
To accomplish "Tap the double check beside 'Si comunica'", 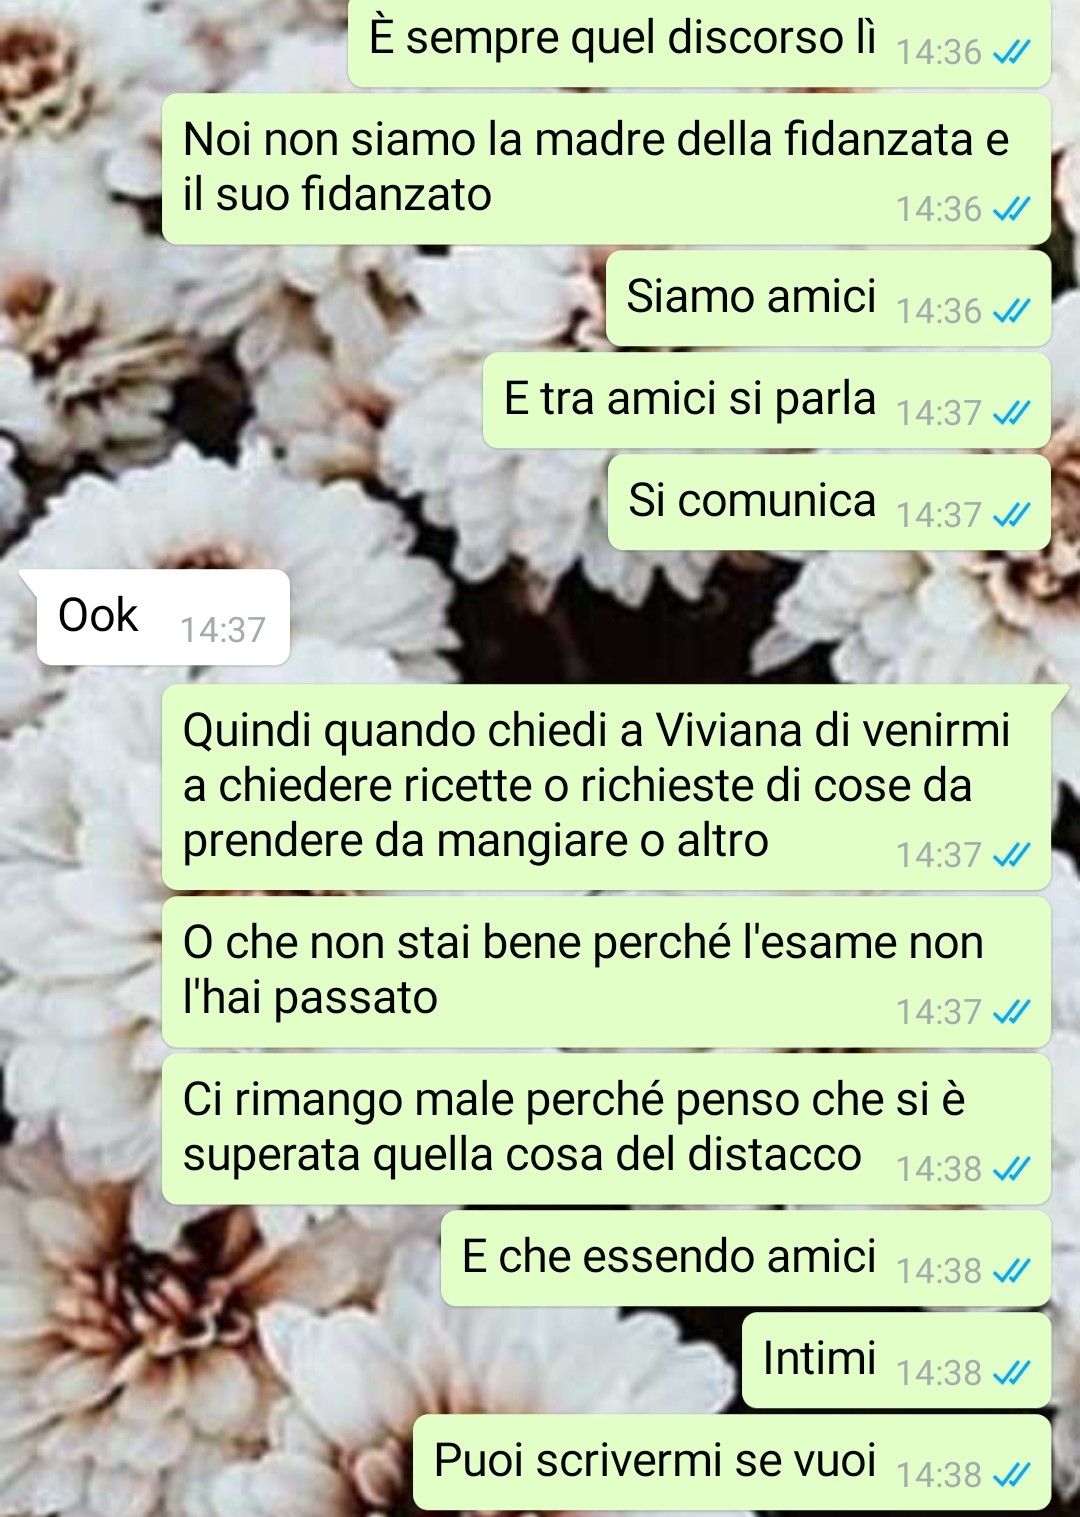I will pos(1011,515).
